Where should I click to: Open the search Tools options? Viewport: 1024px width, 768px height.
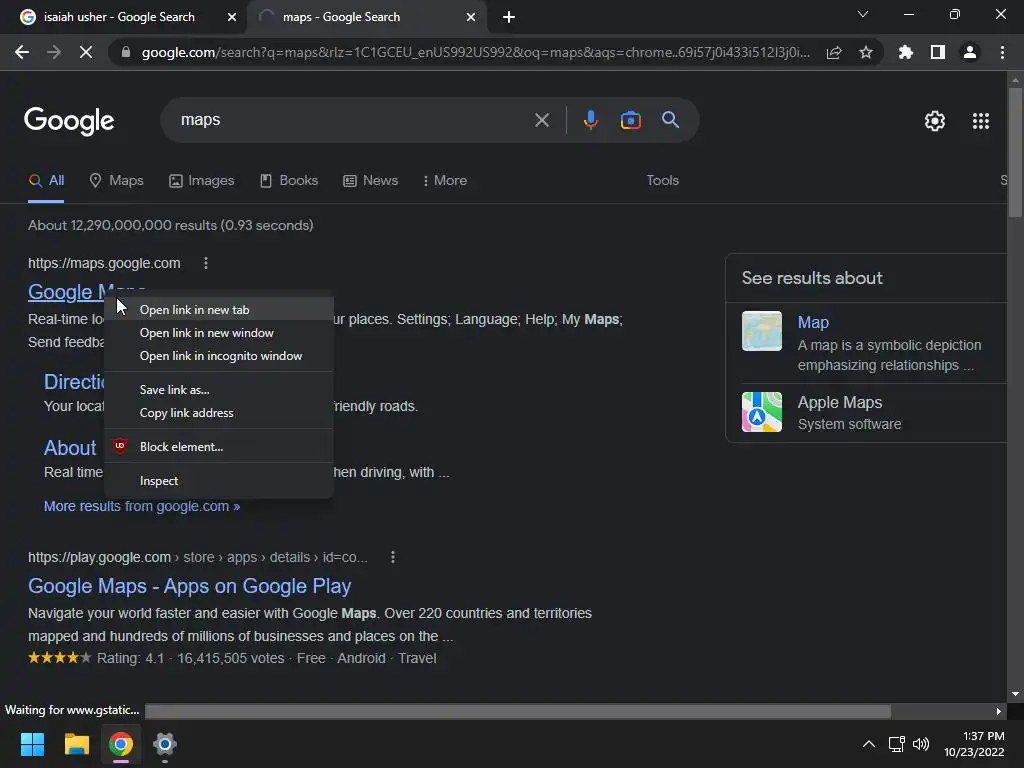tap(662, 180)
